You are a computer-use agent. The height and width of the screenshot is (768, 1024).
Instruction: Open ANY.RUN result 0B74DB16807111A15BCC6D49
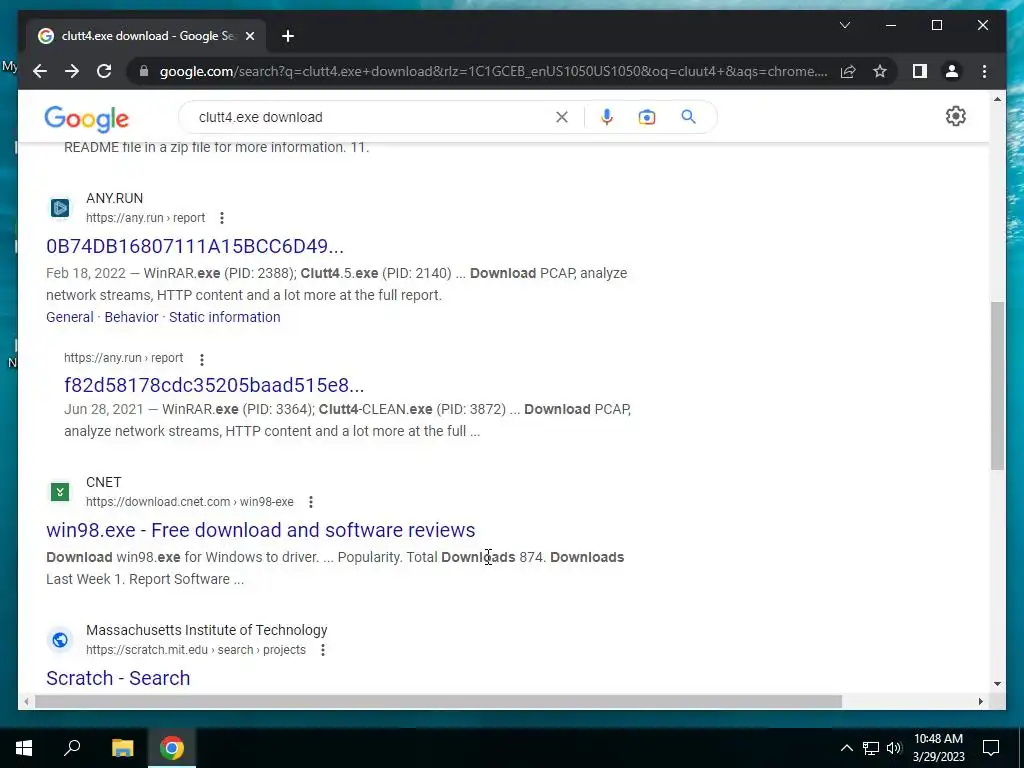(195, 246)
